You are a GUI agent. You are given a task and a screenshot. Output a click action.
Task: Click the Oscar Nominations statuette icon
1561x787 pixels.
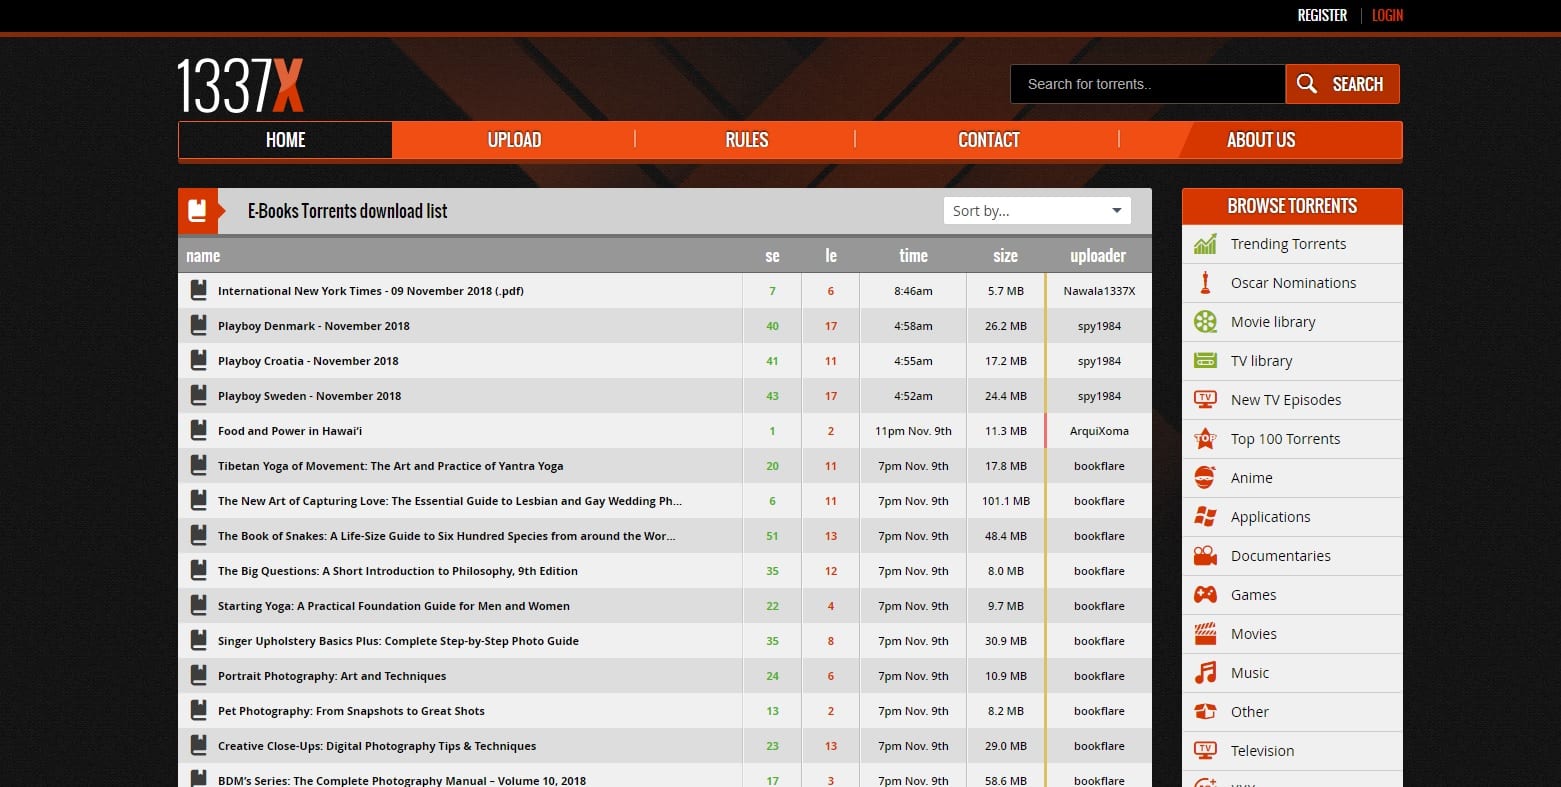[x=1205, y=283]
